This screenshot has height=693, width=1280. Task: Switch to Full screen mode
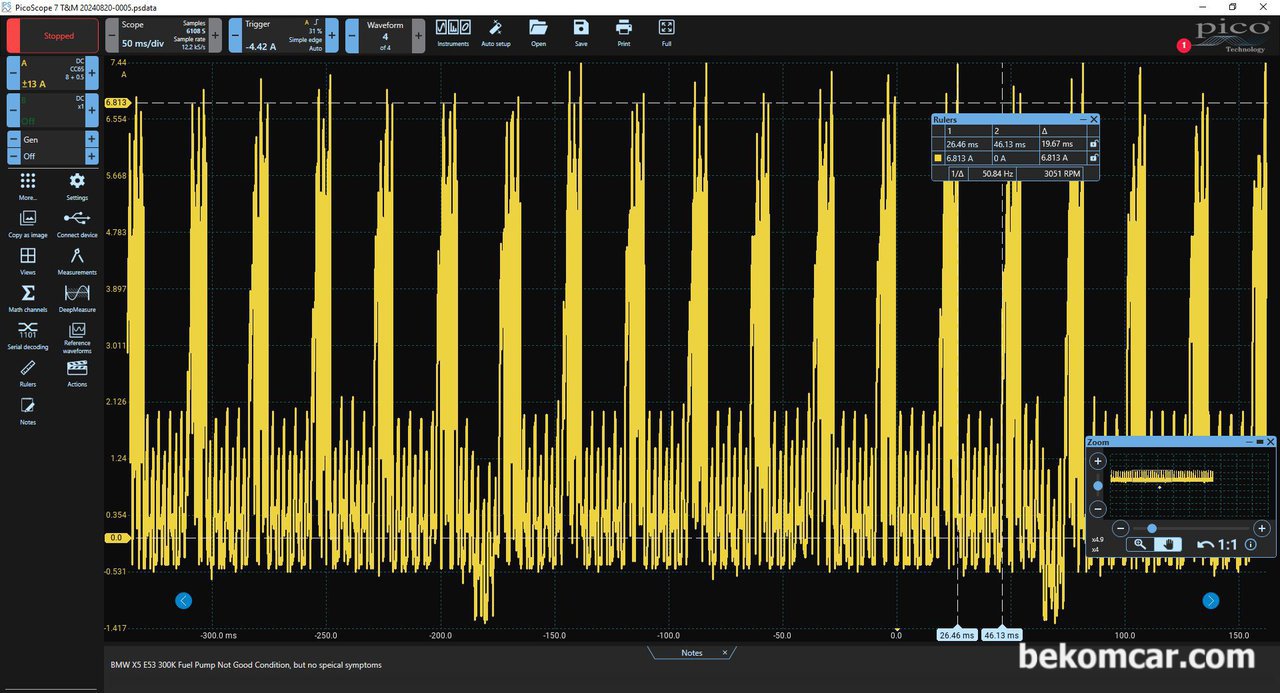(x=667, y=33)
